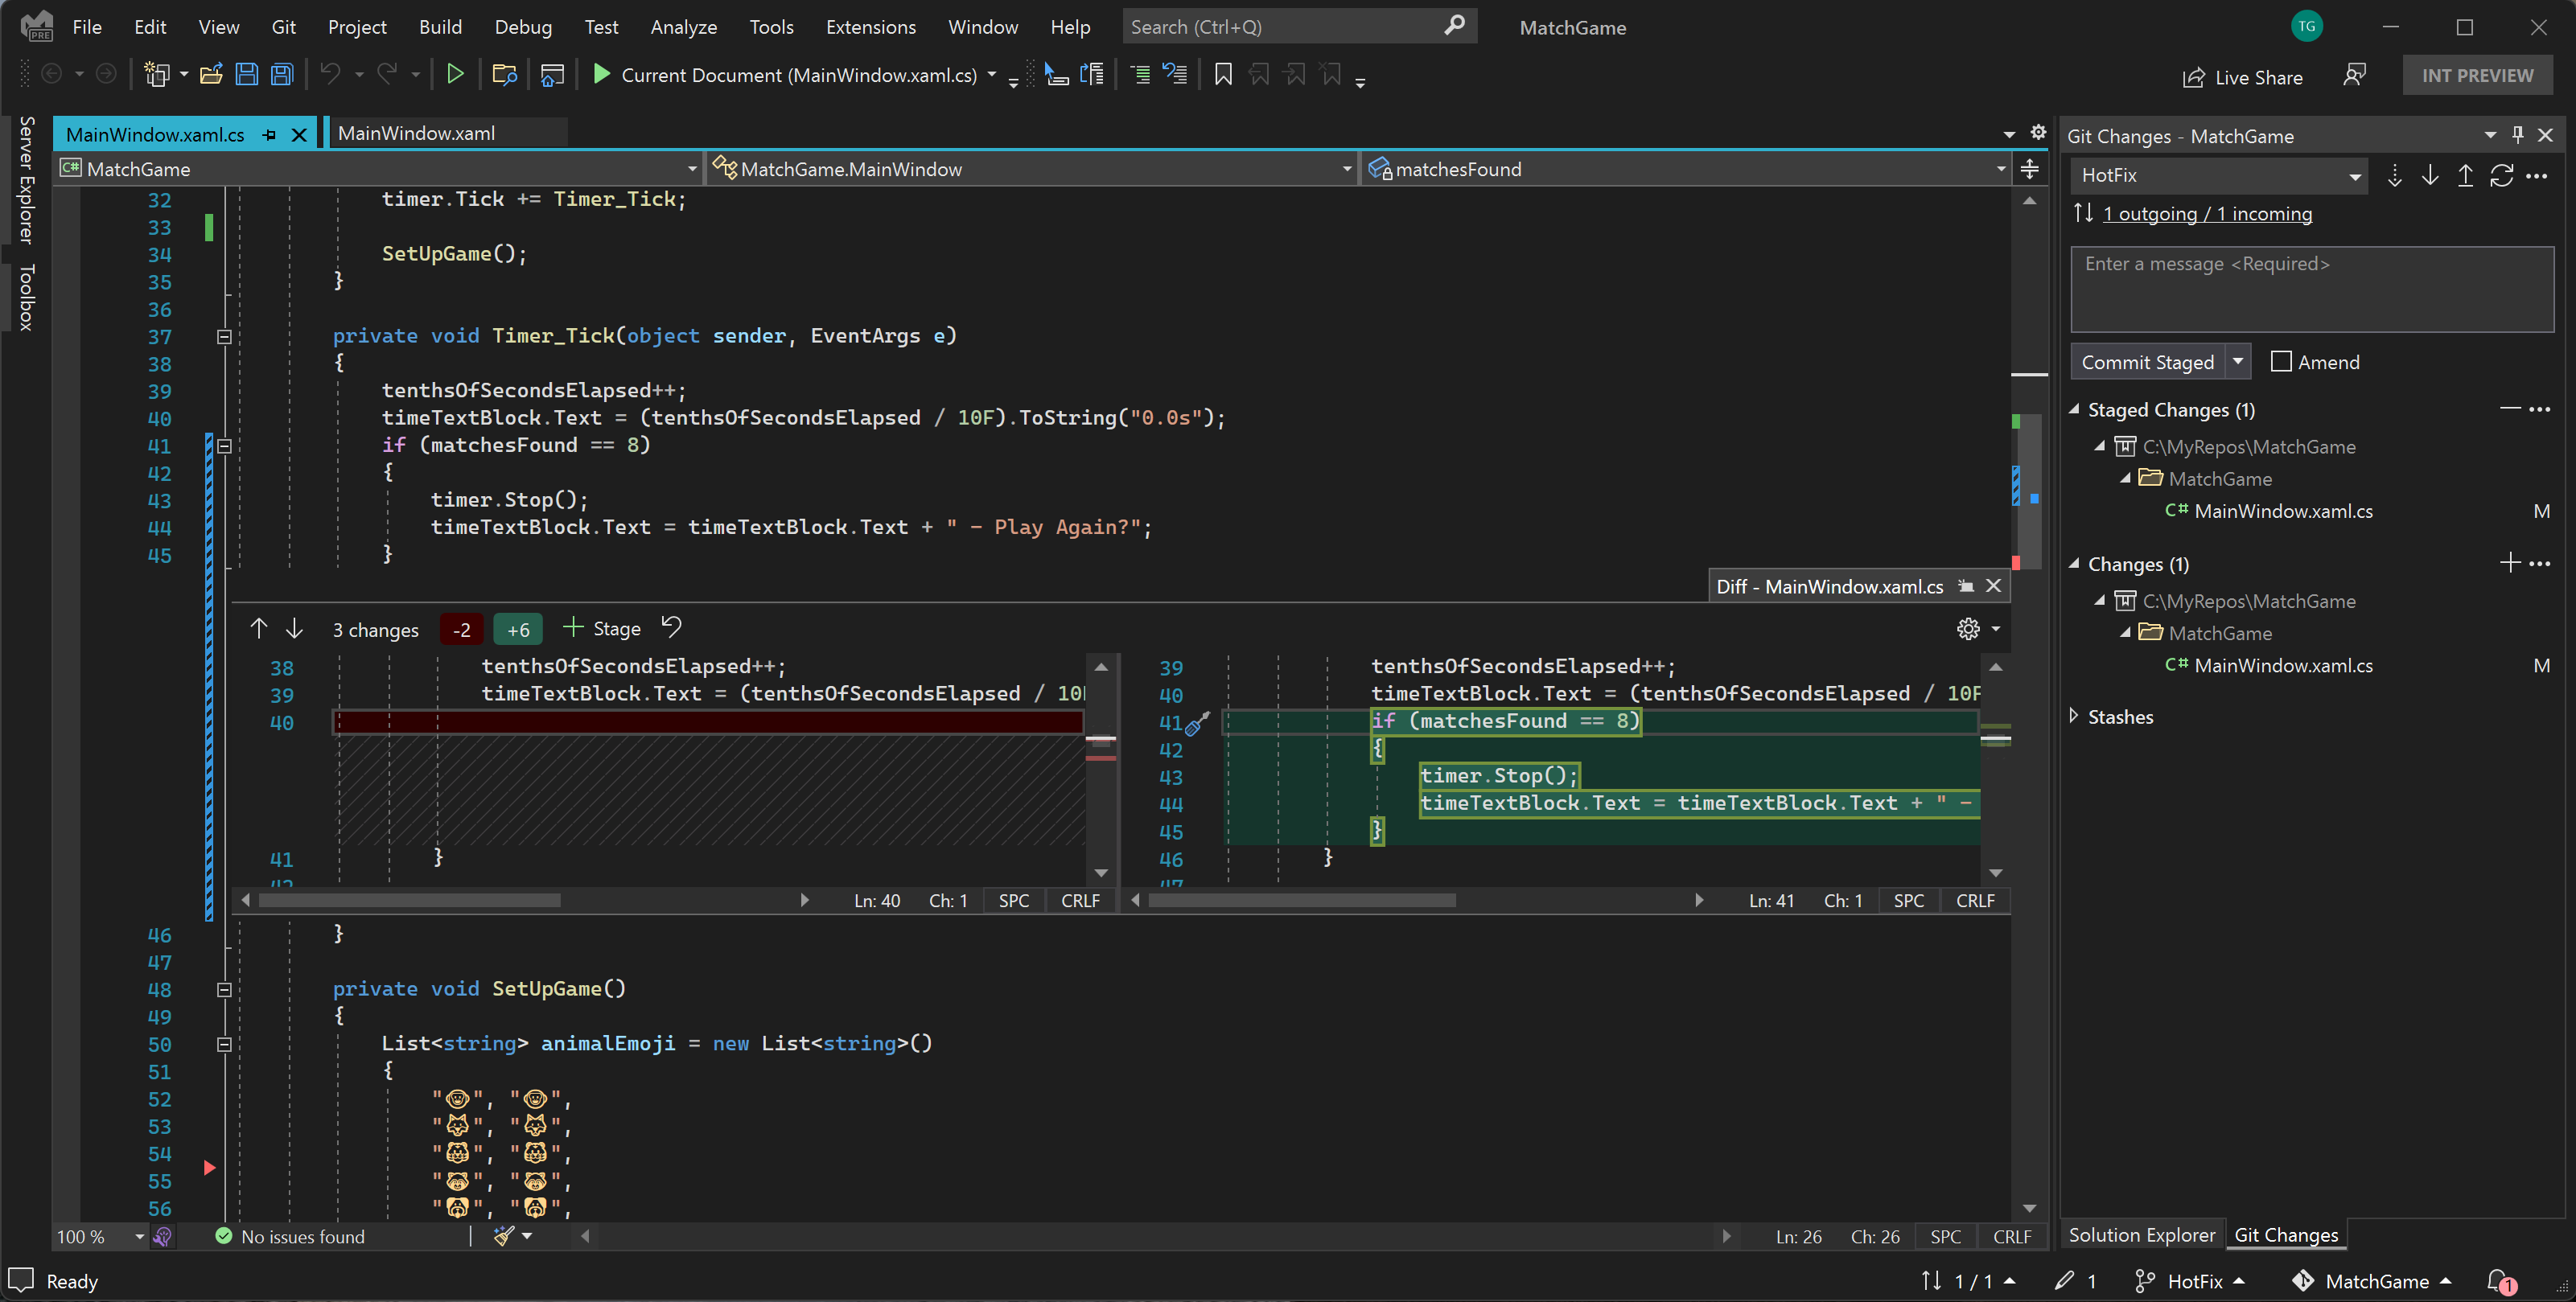Select the MainWindow.xaml.cs tab

click(156, 133)
